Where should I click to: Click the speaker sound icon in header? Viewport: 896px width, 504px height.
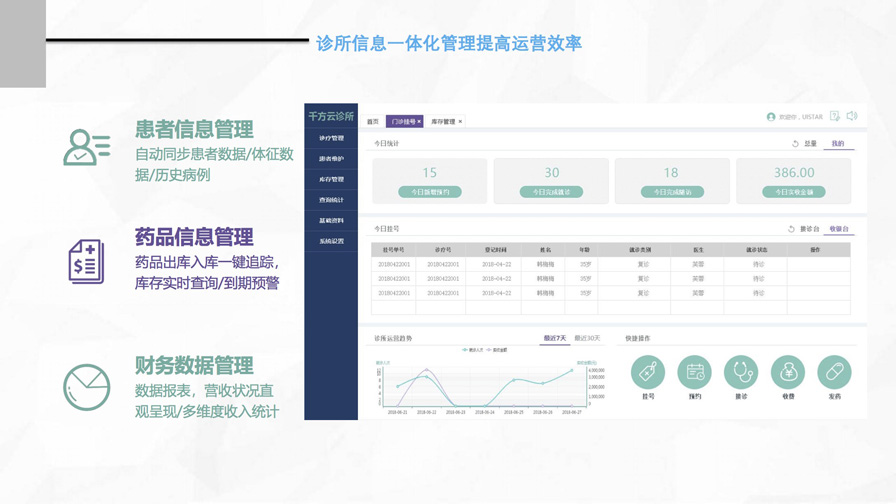[852, 116]
